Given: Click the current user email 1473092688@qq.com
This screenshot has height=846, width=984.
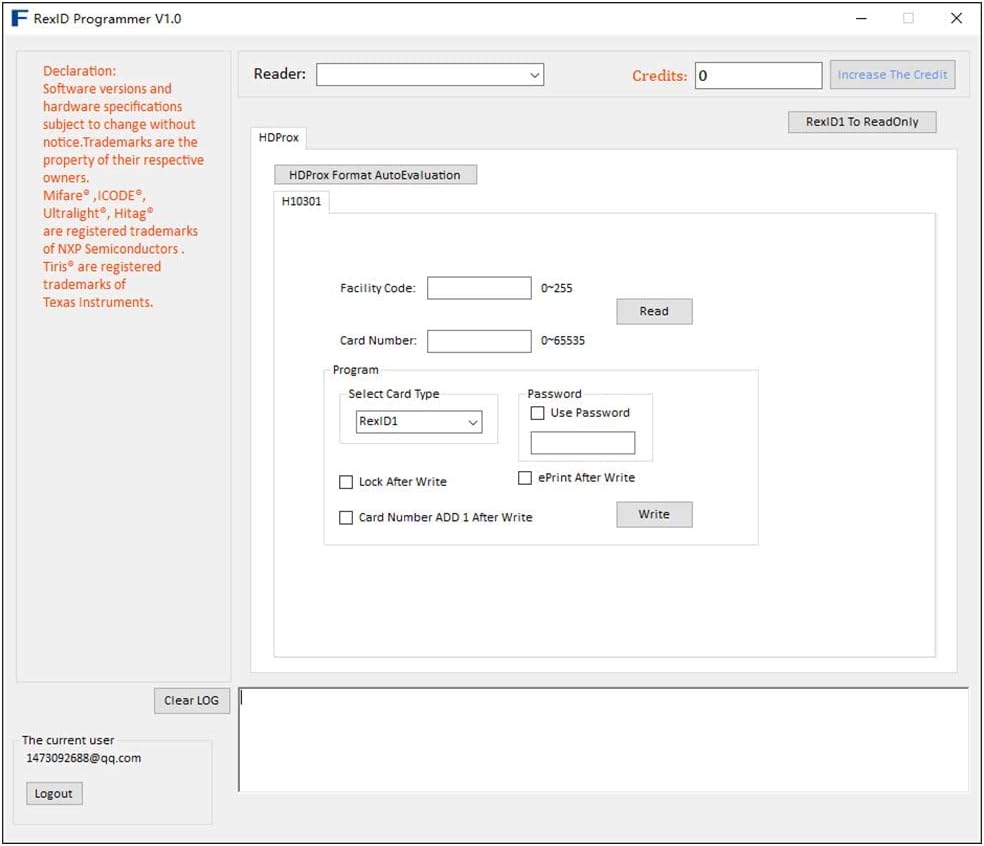Looking at the screenshot, I should coord(83,758).
